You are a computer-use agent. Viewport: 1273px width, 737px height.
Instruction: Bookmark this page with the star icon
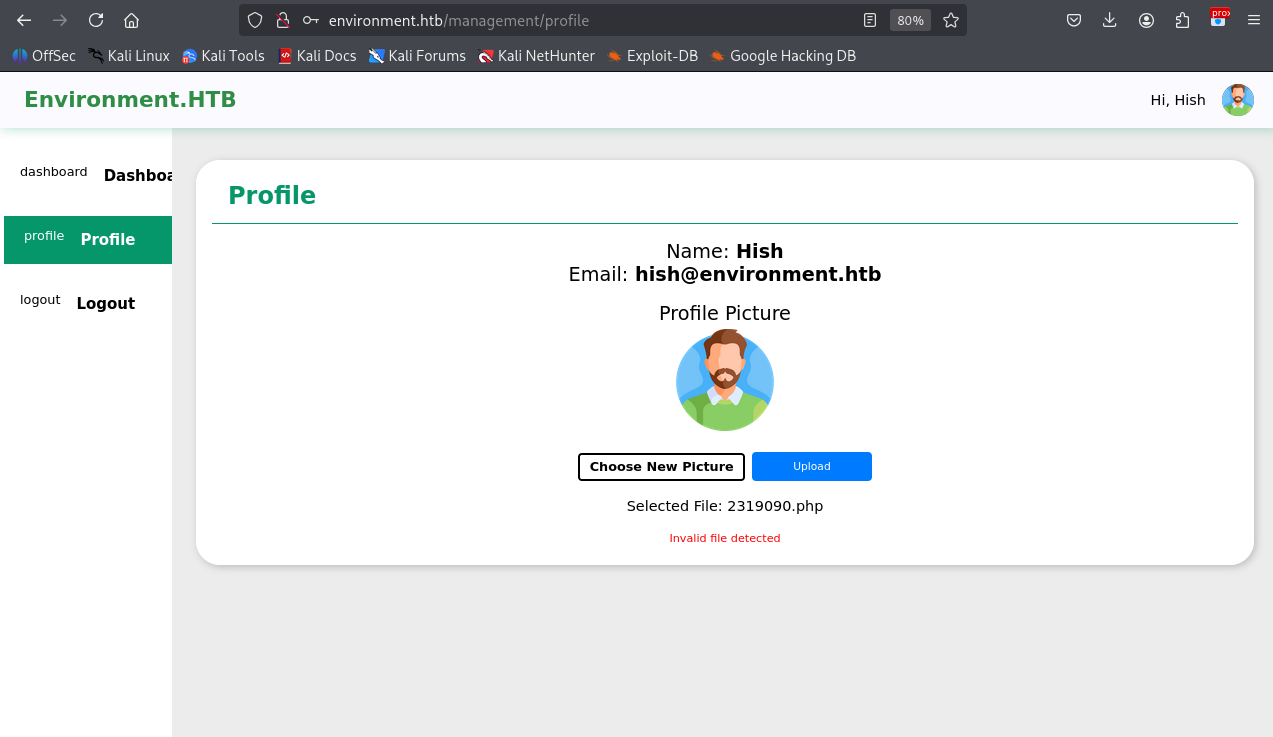point(951,20)
